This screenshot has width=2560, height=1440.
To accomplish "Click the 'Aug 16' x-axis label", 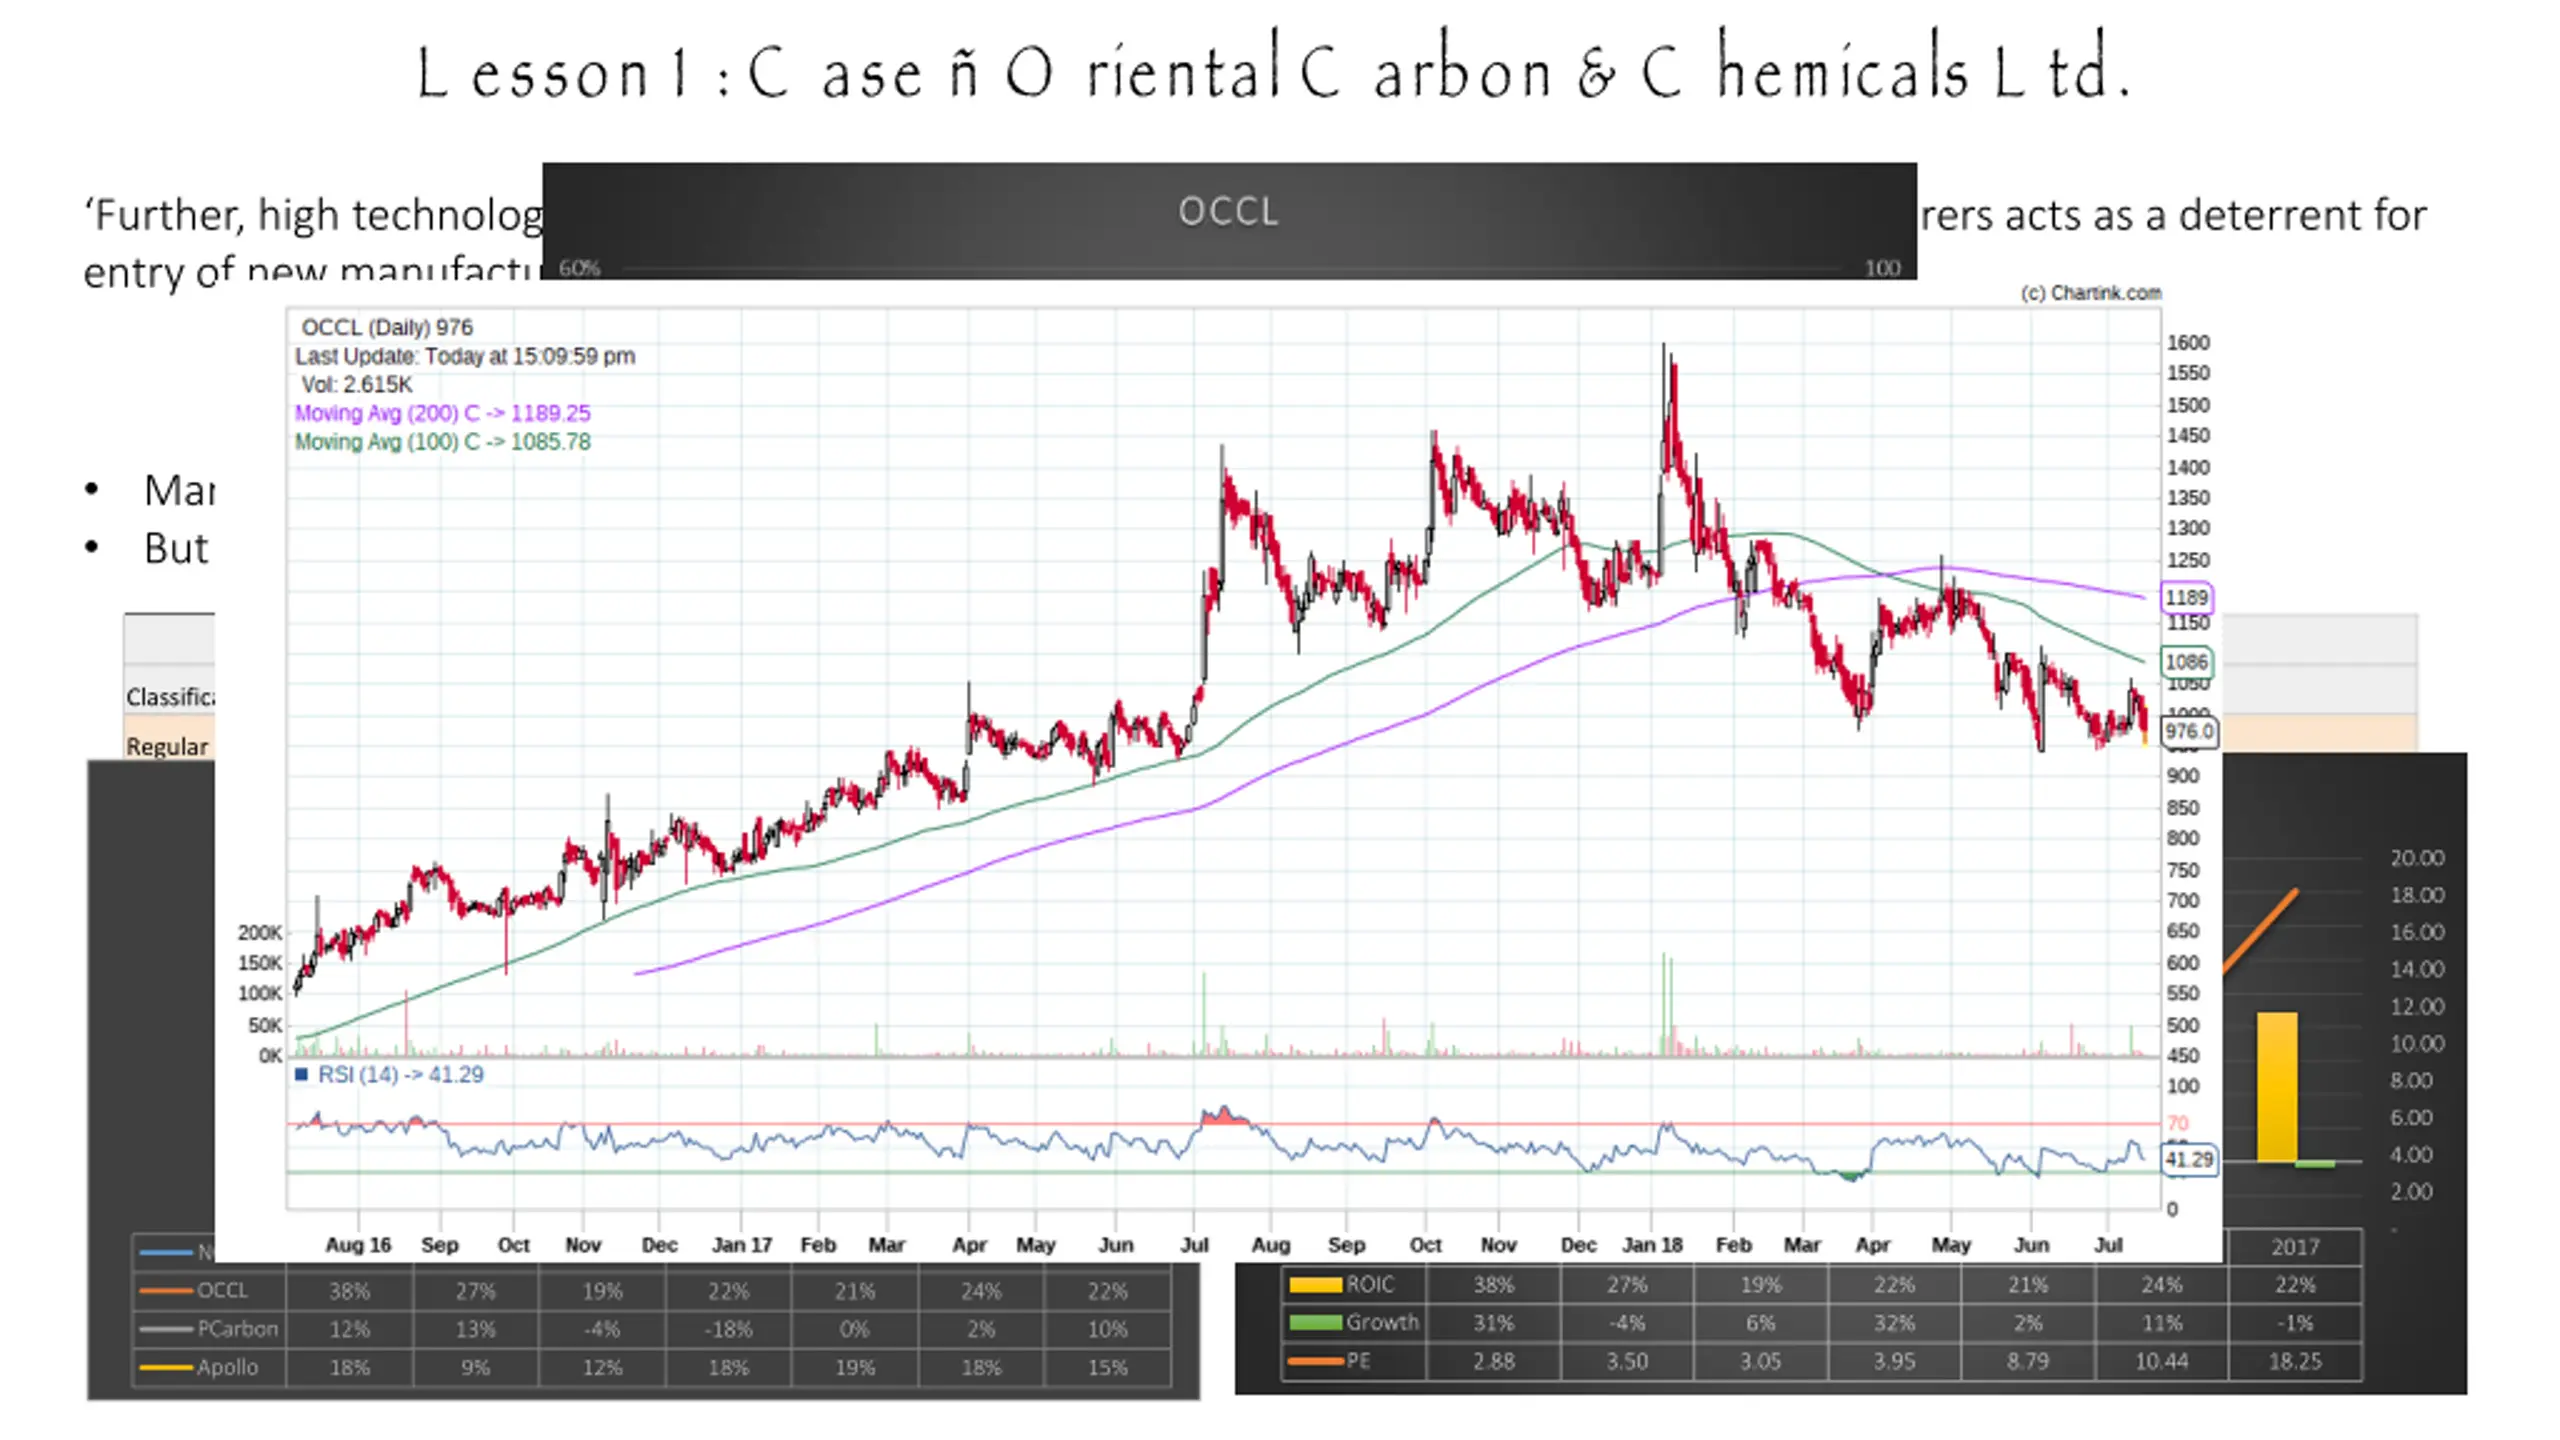I will [358, 1244].
